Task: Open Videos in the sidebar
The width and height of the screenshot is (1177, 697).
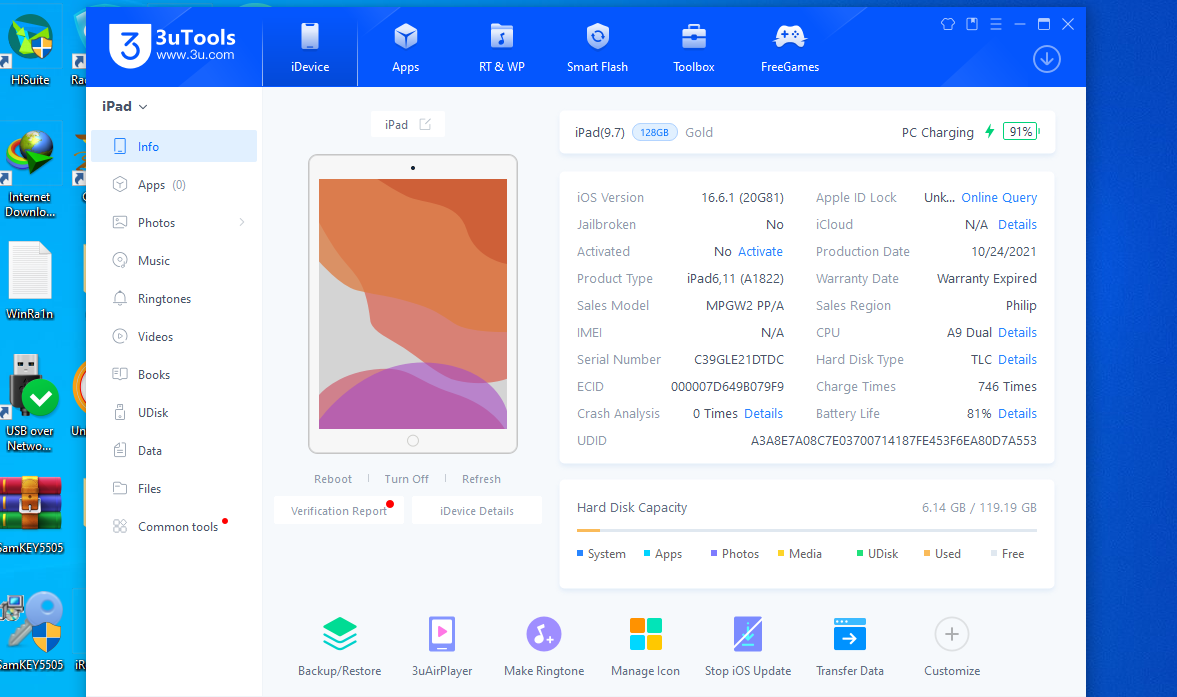Action: coord(174,337)
